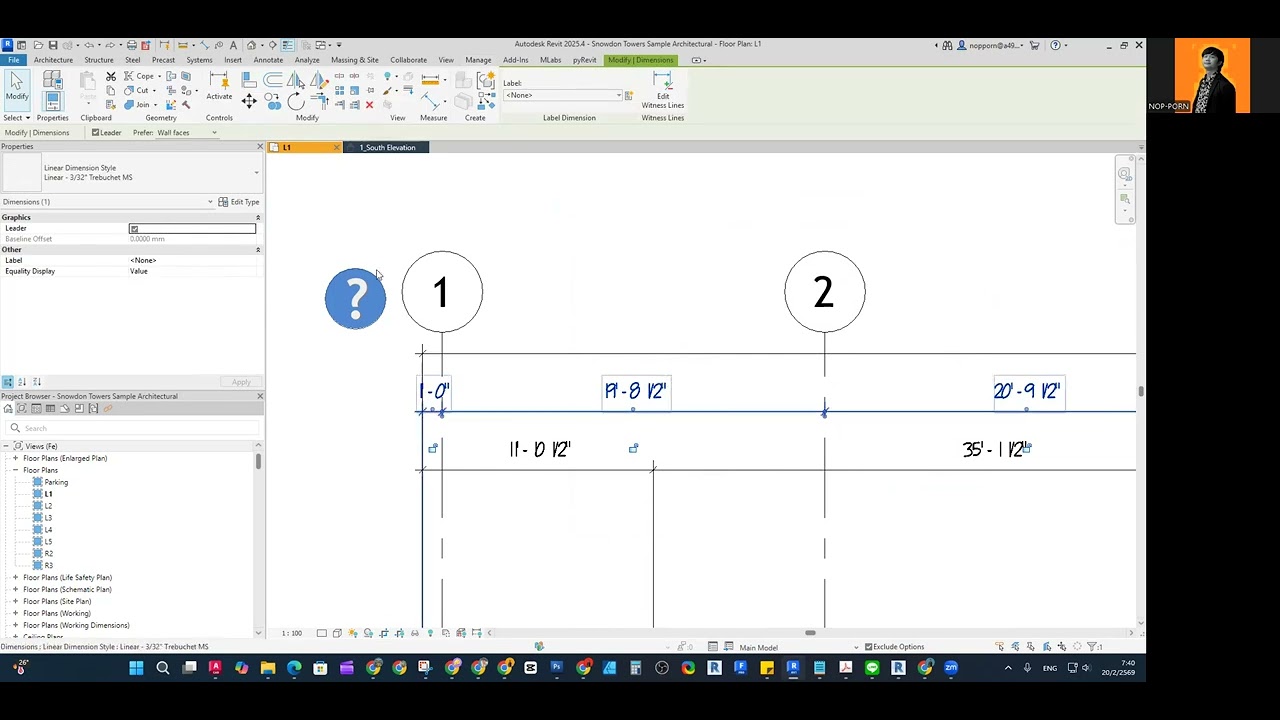This screenshot has width=1280, height=720.
Task: Toggle the Leader checkbox in options bar
Action: pos(96,133)
